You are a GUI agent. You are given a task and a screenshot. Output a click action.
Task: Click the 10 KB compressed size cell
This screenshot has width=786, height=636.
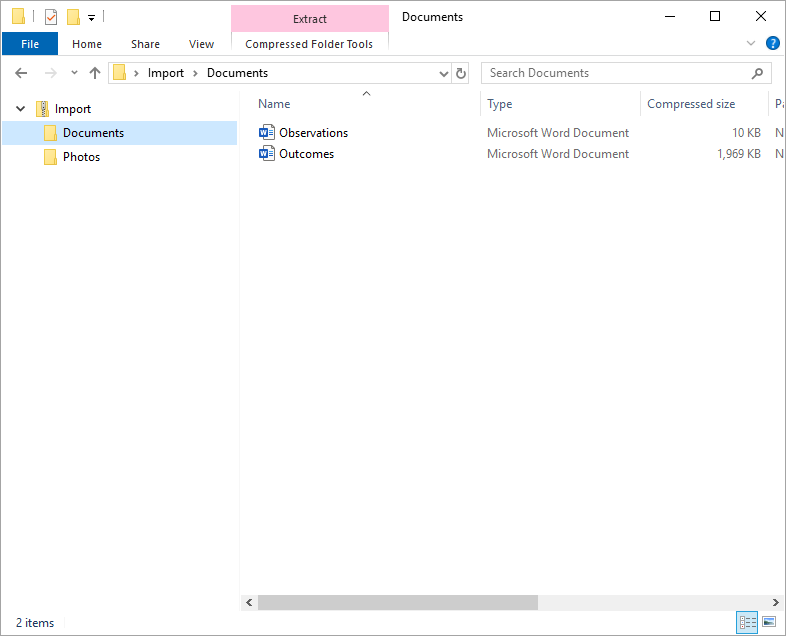(x=746, y=133)
